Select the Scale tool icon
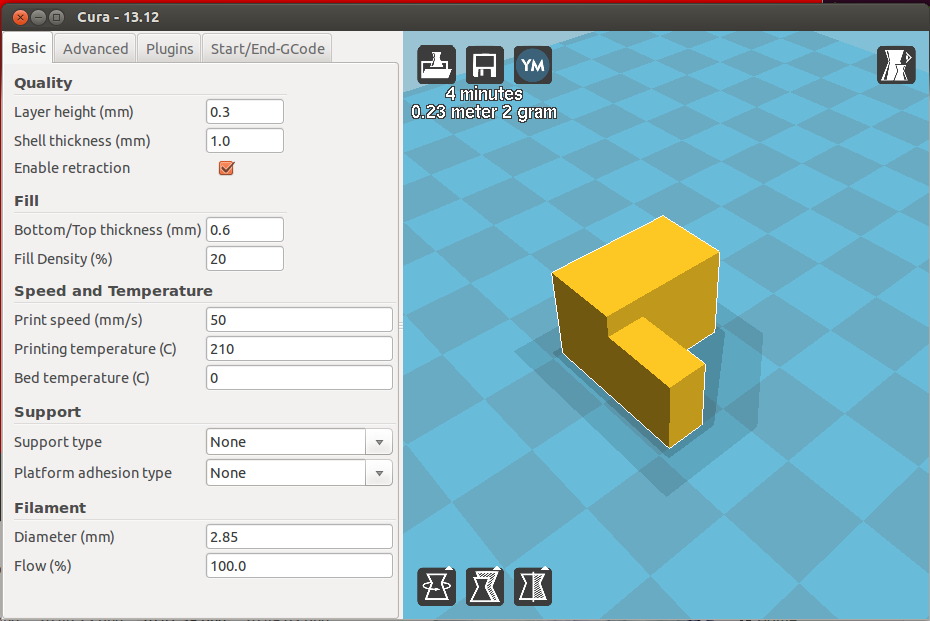 (x=485, y=586)
